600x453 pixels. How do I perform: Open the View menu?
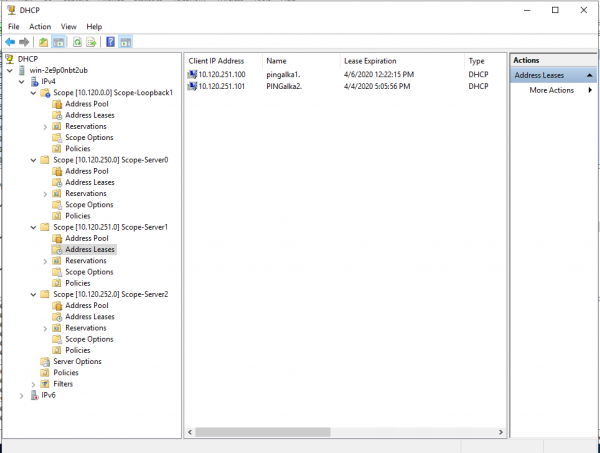68,26
